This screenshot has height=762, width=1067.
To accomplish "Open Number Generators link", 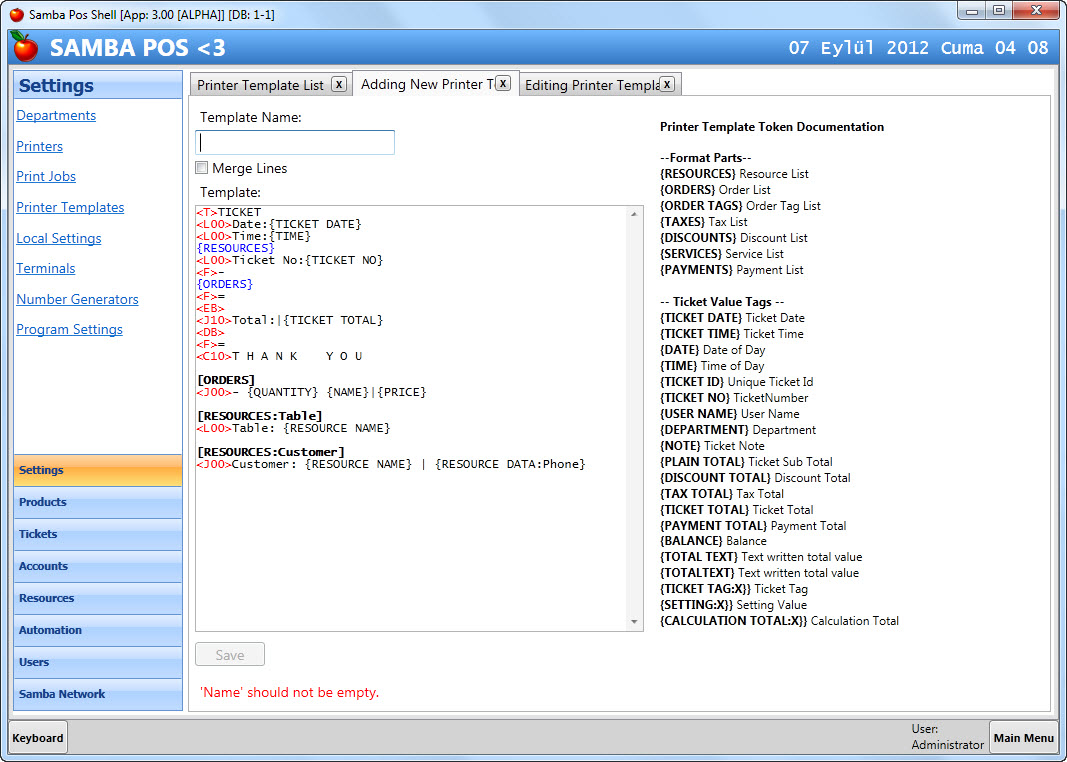I will [77, 299].
